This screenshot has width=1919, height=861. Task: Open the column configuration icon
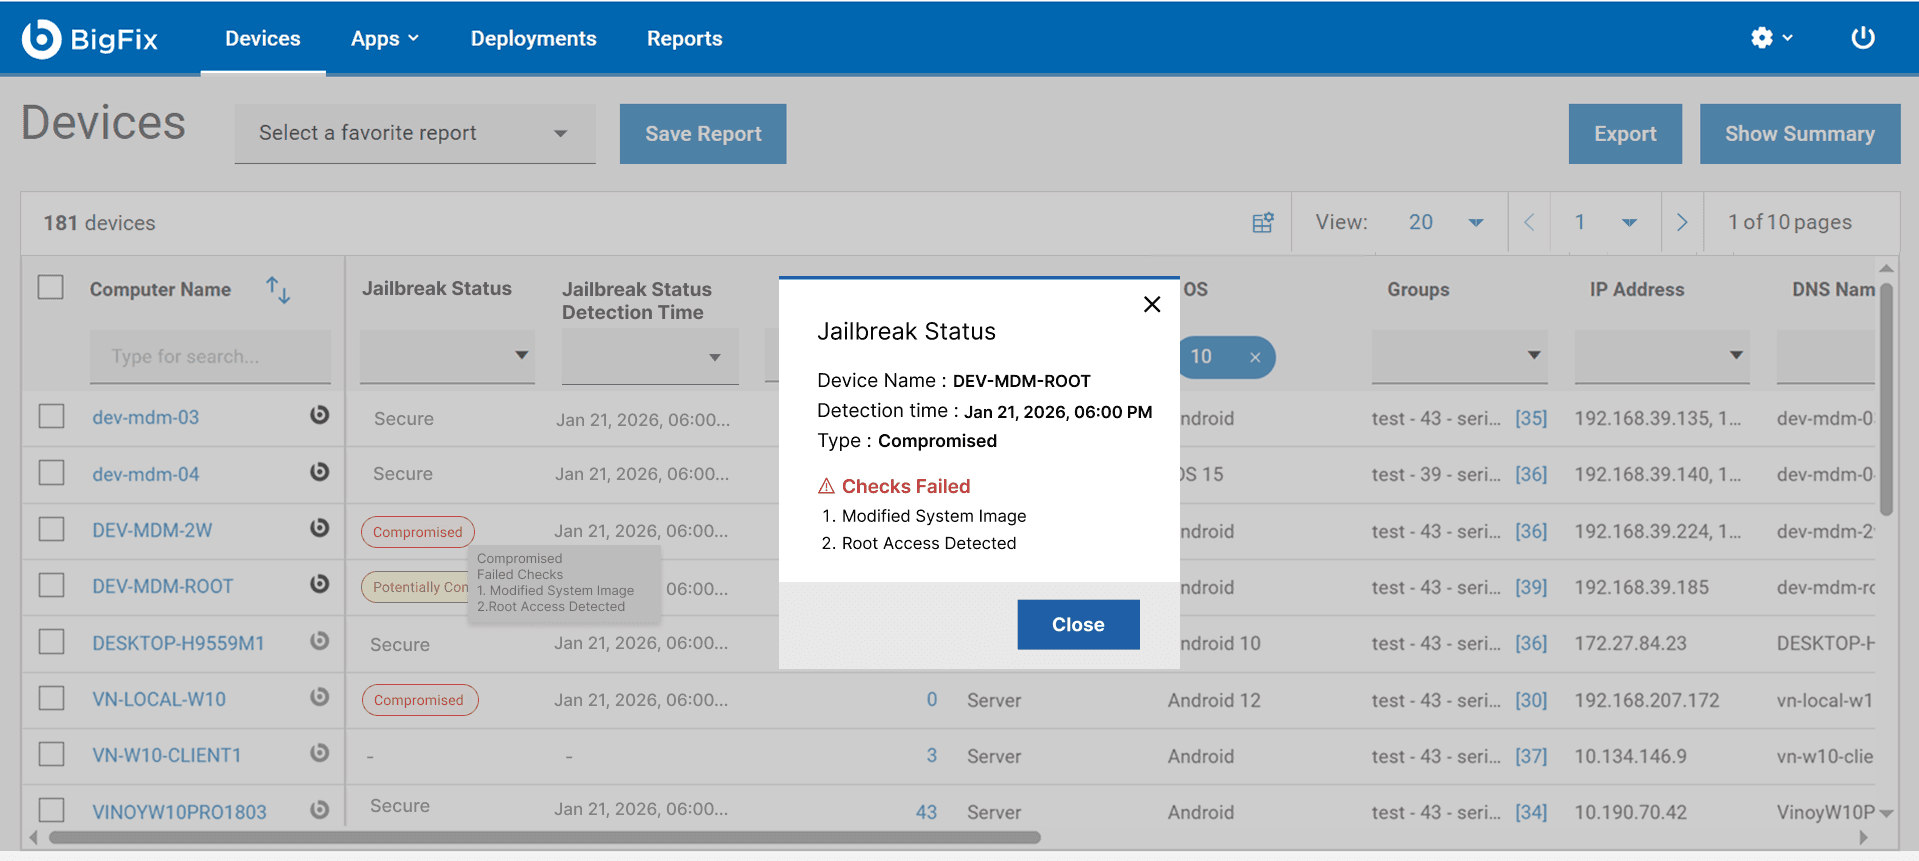point(1263,222)
